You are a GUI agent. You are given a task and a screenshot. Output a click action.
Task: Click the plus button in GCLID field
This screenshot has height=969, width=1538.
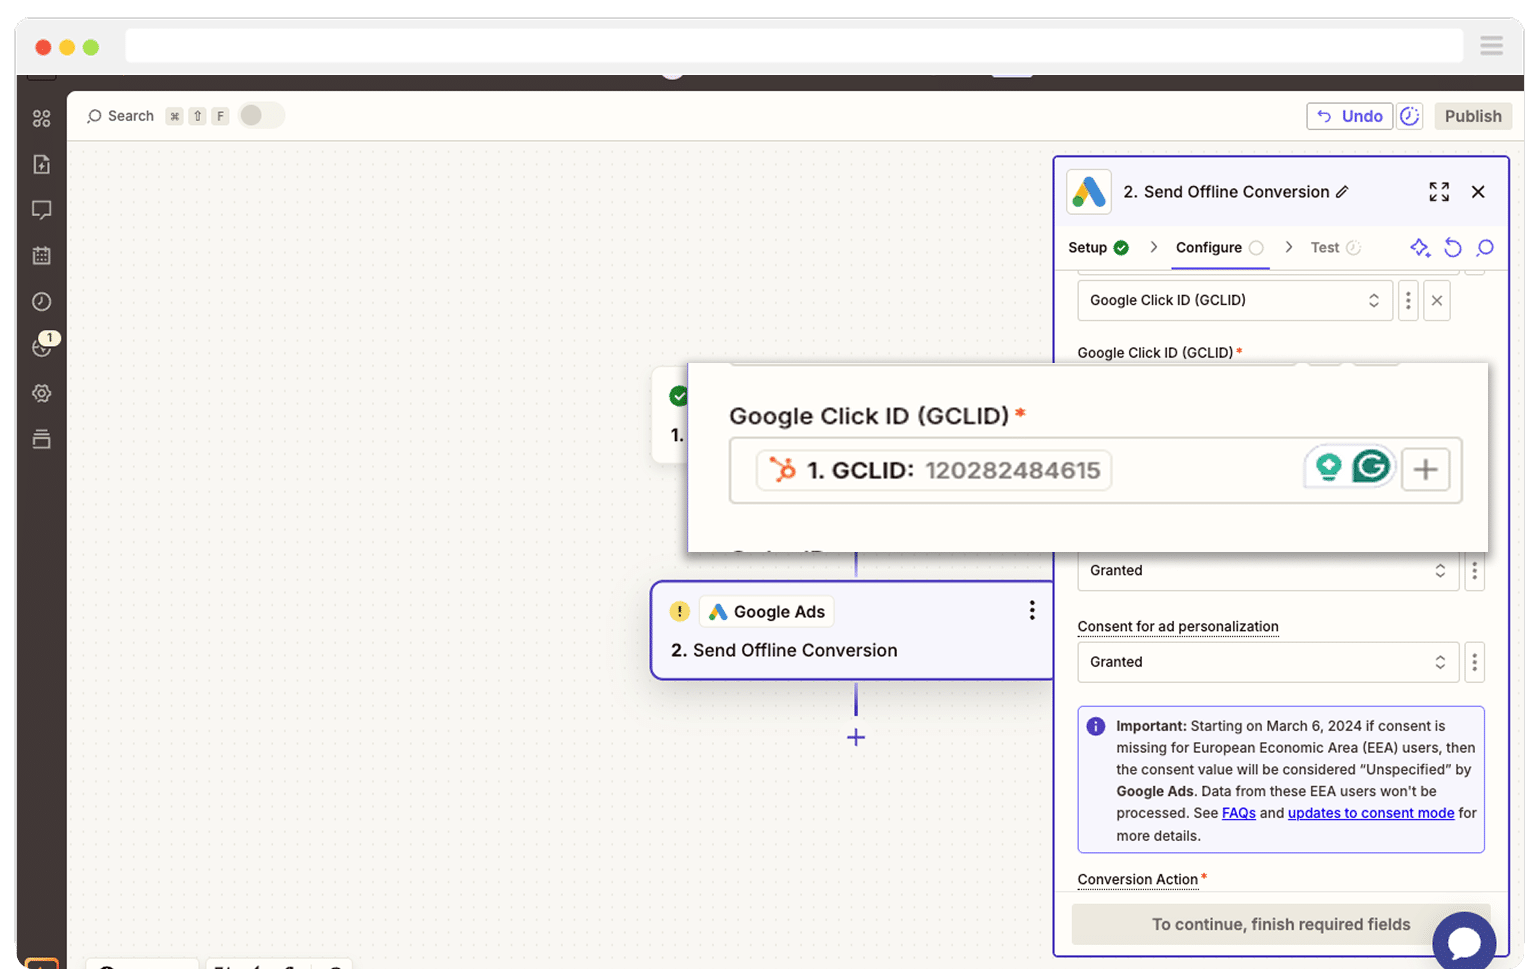pos(1425,469)
